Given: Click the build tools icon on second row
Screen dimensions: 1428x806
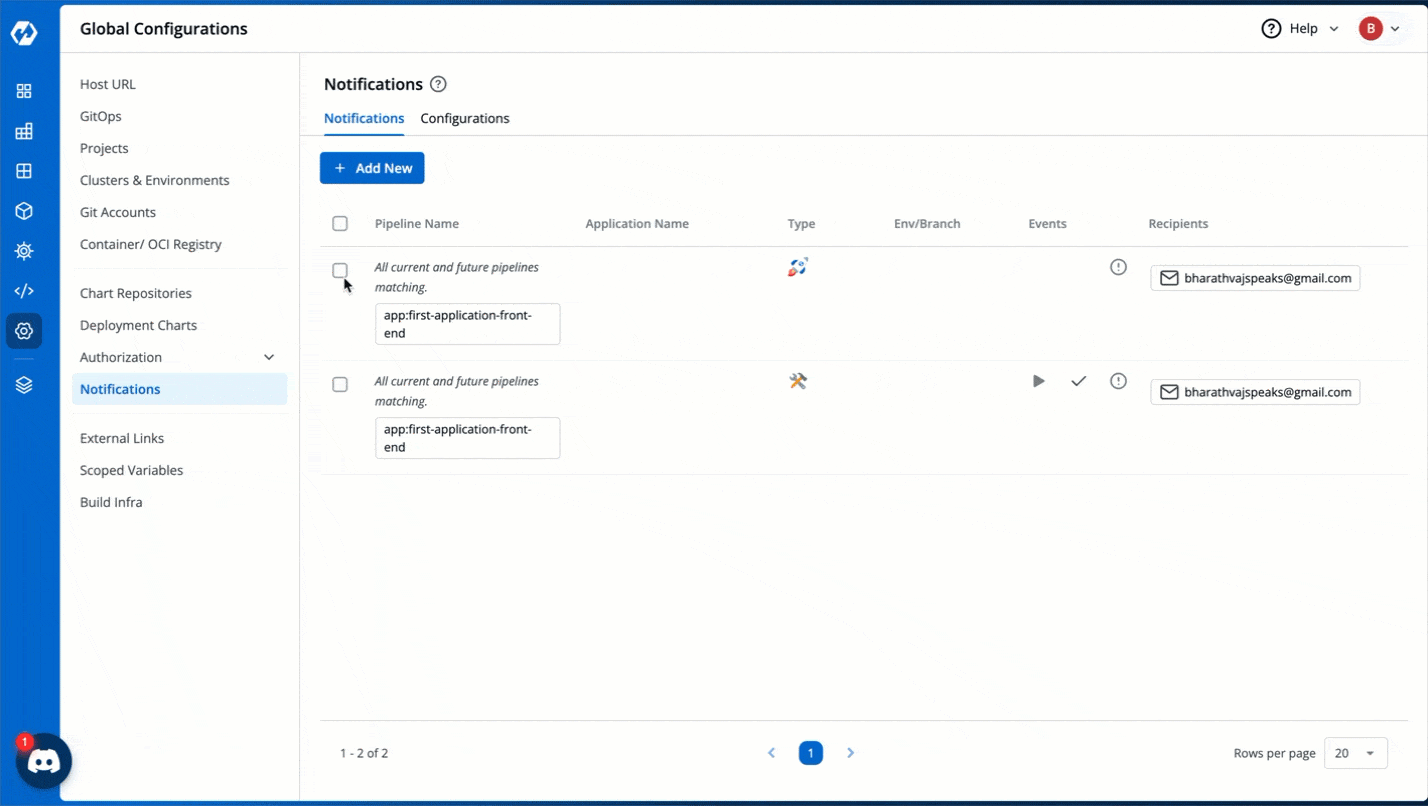Looking at the screenshot, I should [797, 380].
